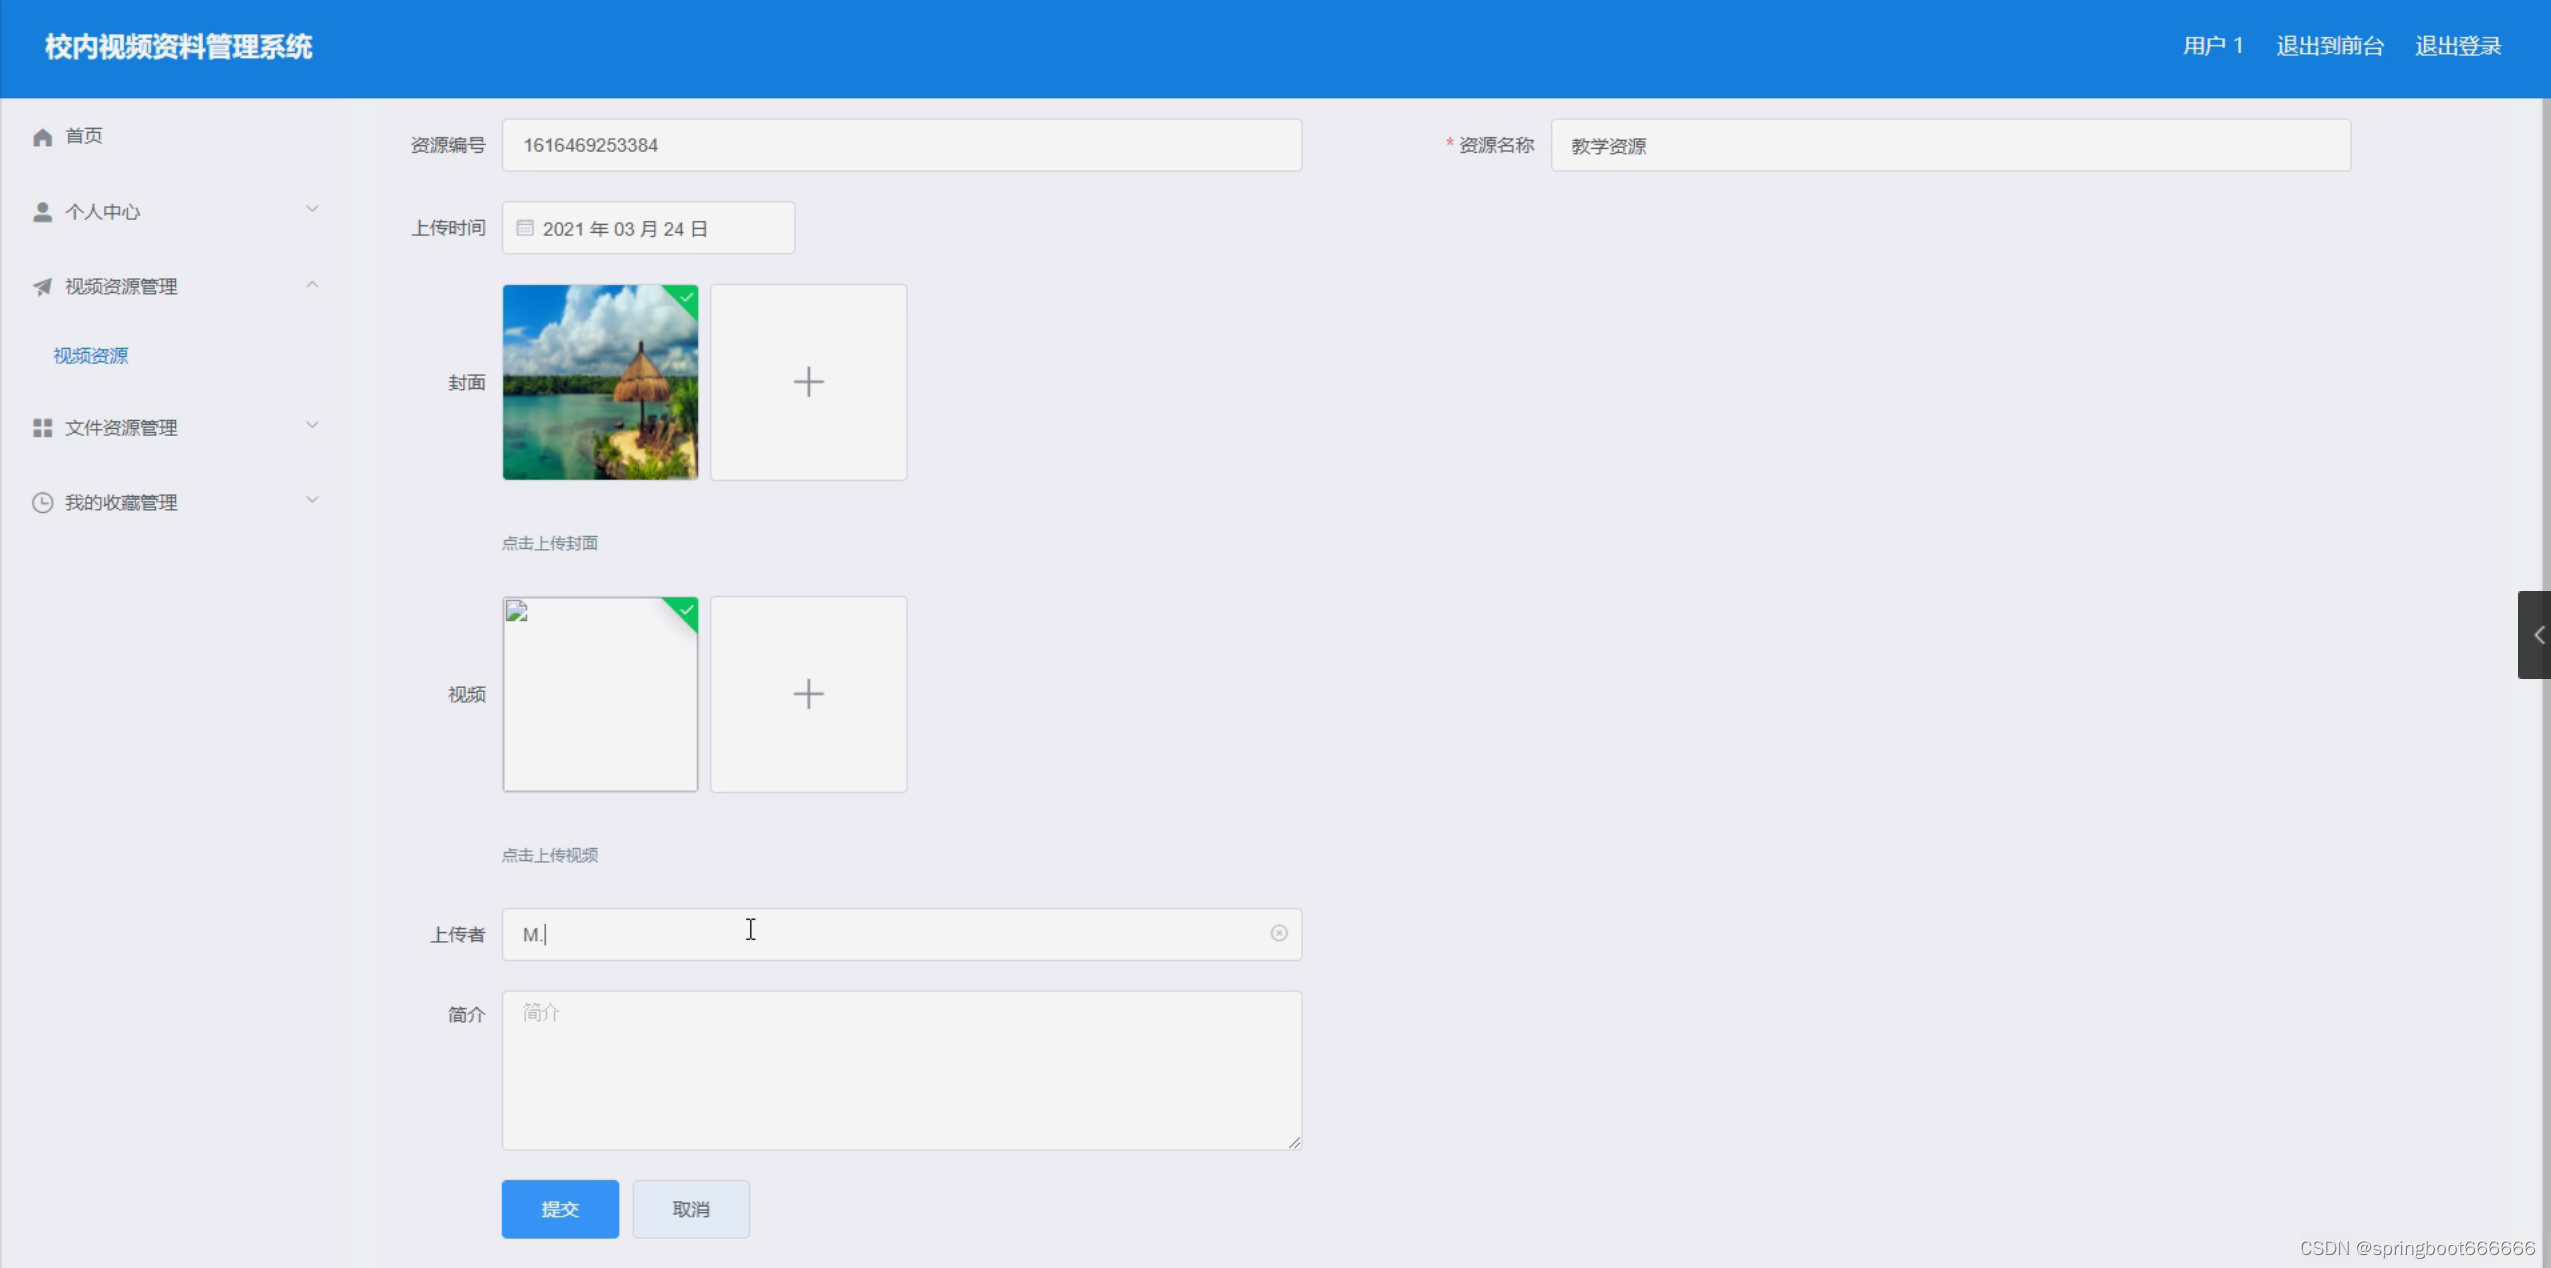The width and height of the screenshot is (2551, 1268).
Task: Click the person icon for 个人中心
Action: pyautogui.click(x=42, y=212)
